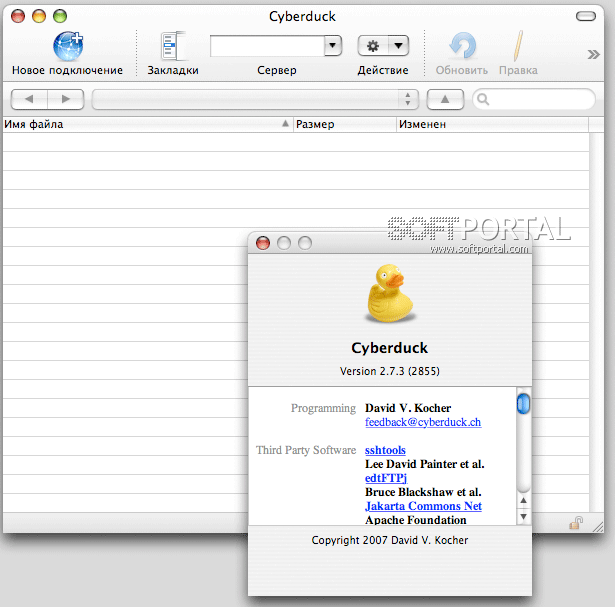Viewport: 615px width, 607px height.
Task: Go back with the left arrow button
Action: click(29, 99)
